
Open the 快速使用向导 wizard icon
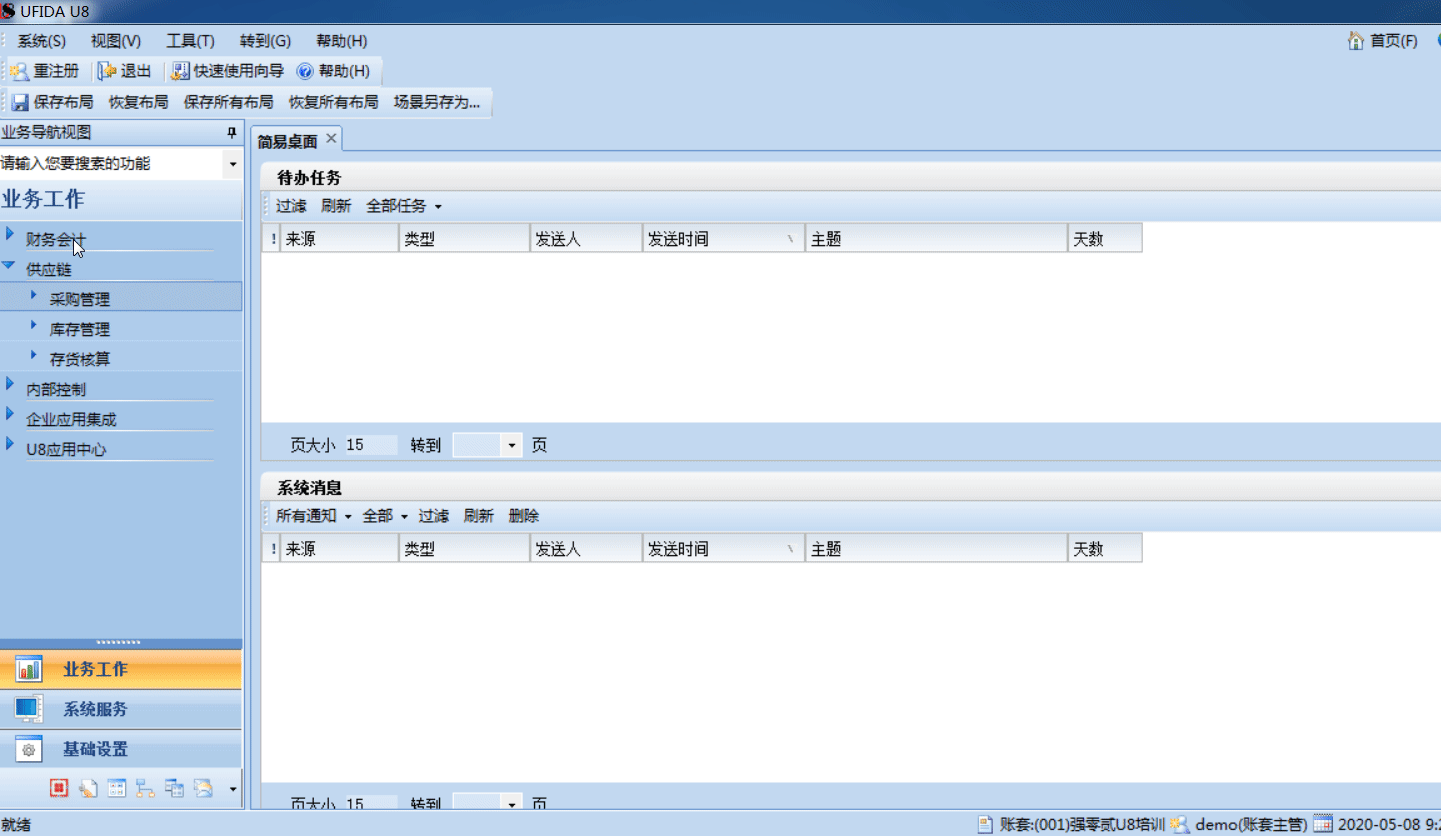[180, 71]
